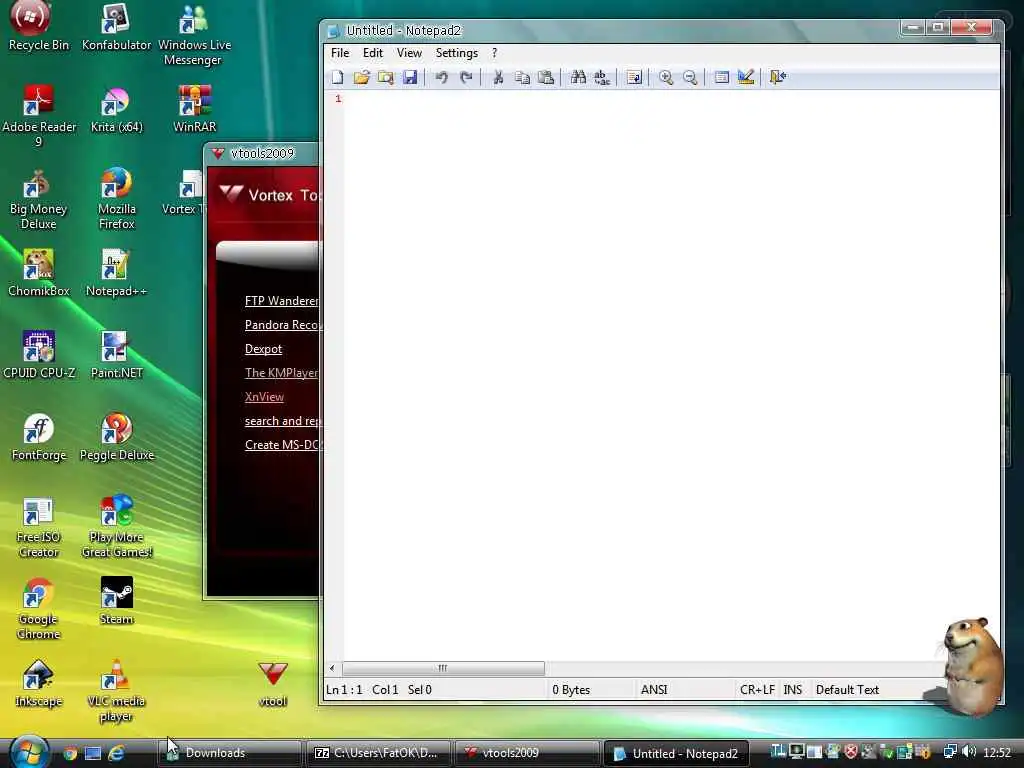
Task: Click the Dexpot link in vtools2009
Action: click(x=263, y=349)
